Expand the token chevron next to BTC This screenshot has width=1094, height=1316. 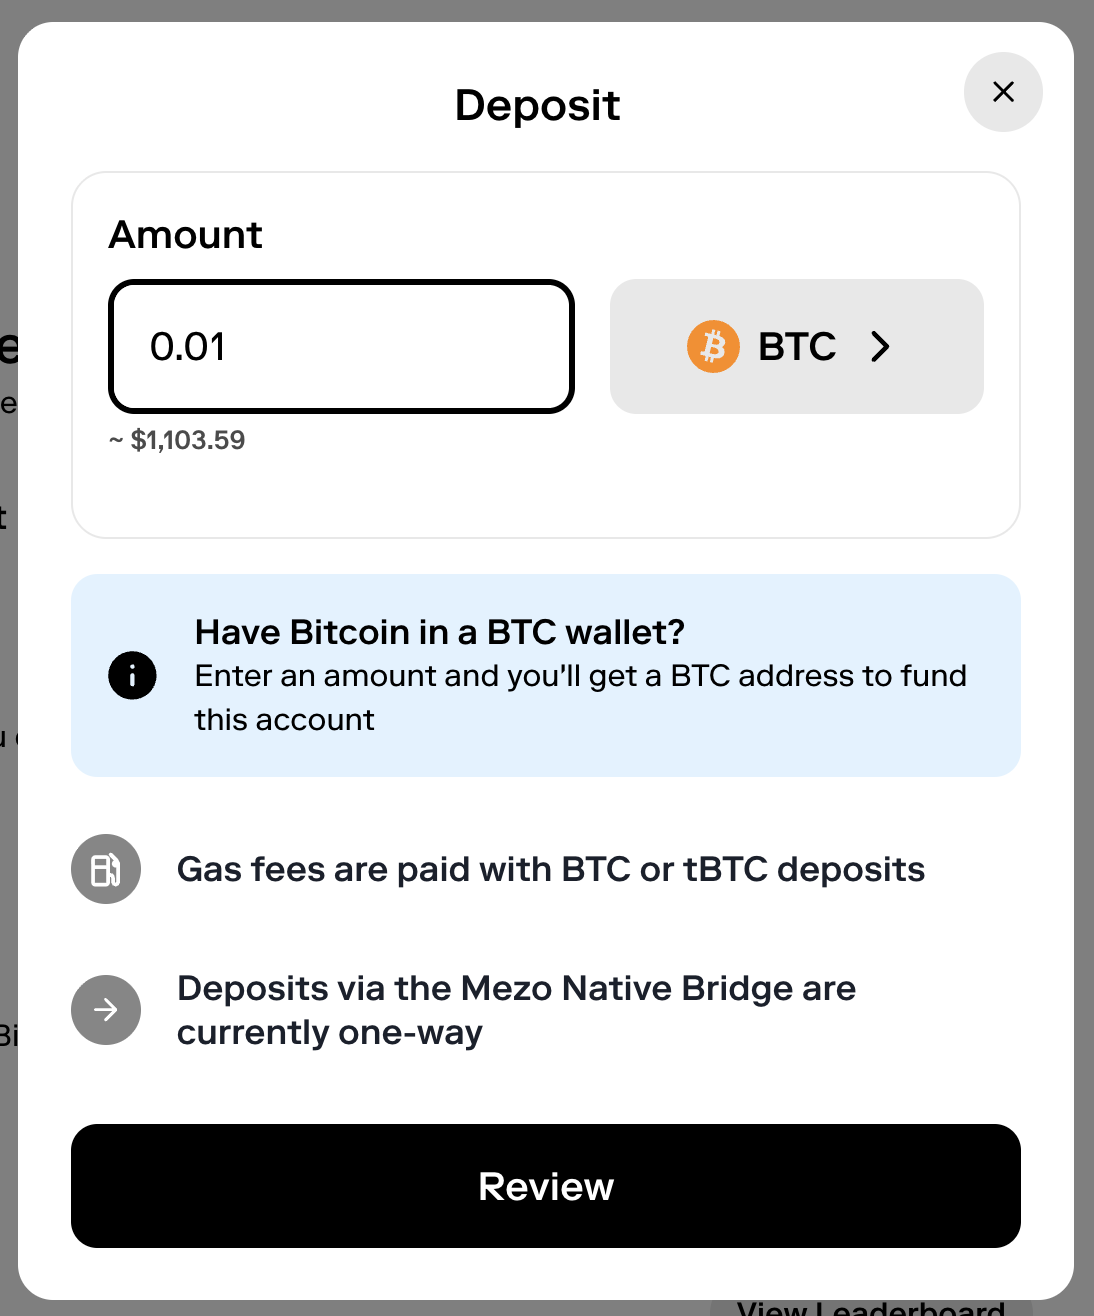tap(880, 346)
